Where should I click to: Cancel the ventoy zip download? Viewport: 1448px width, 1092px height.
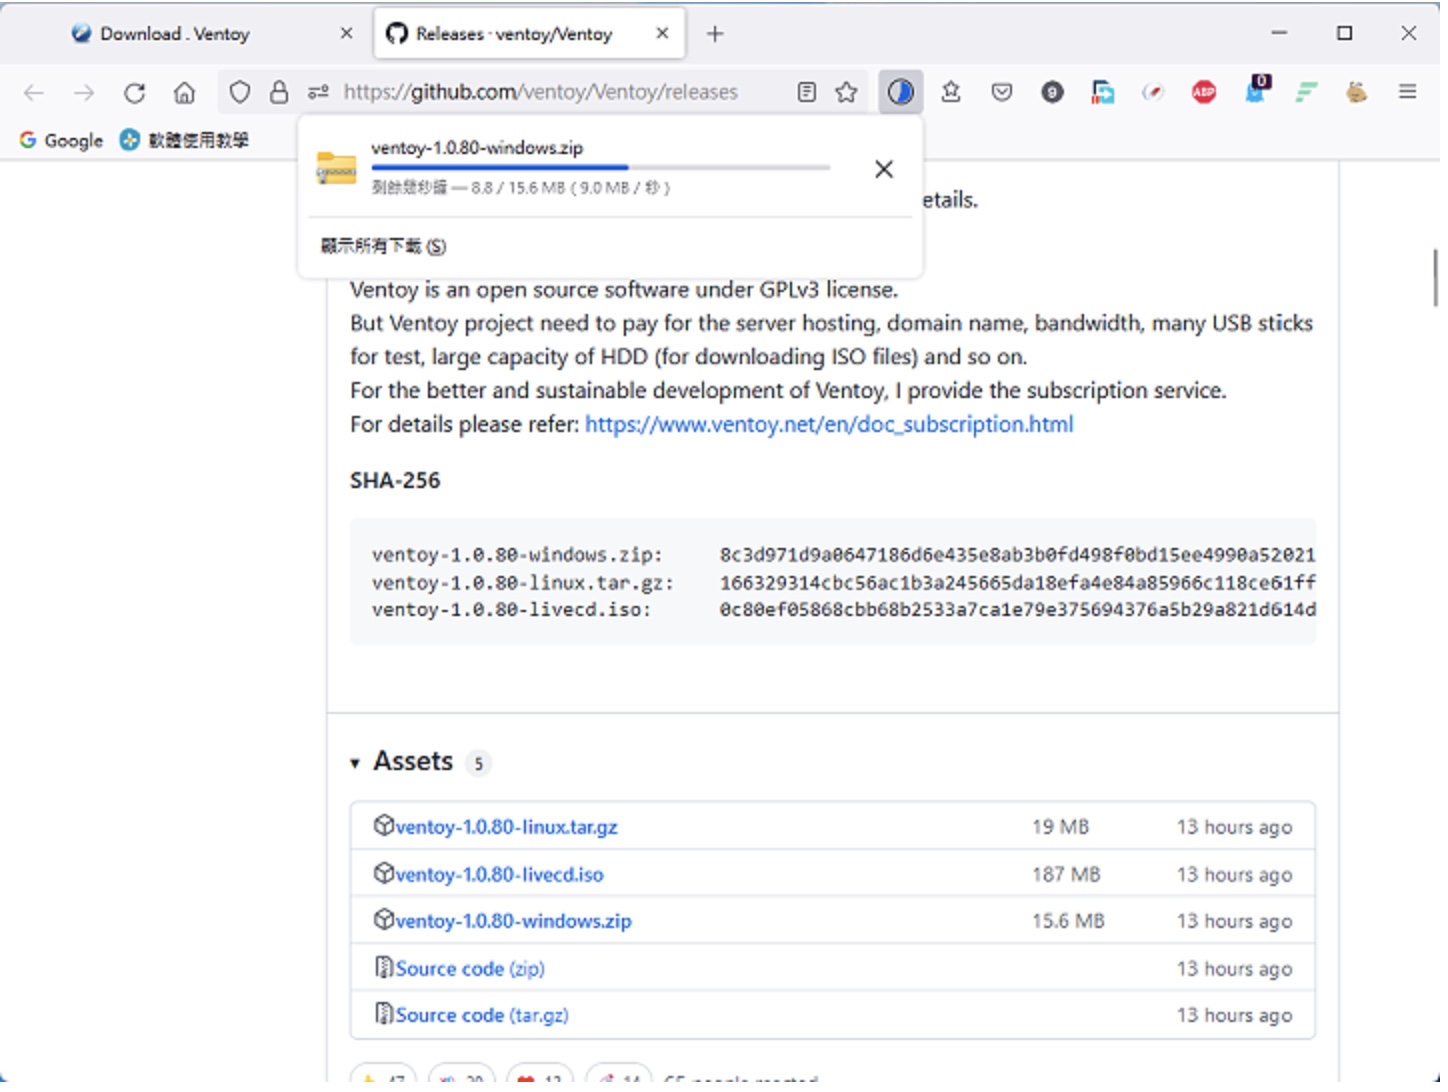885,170
